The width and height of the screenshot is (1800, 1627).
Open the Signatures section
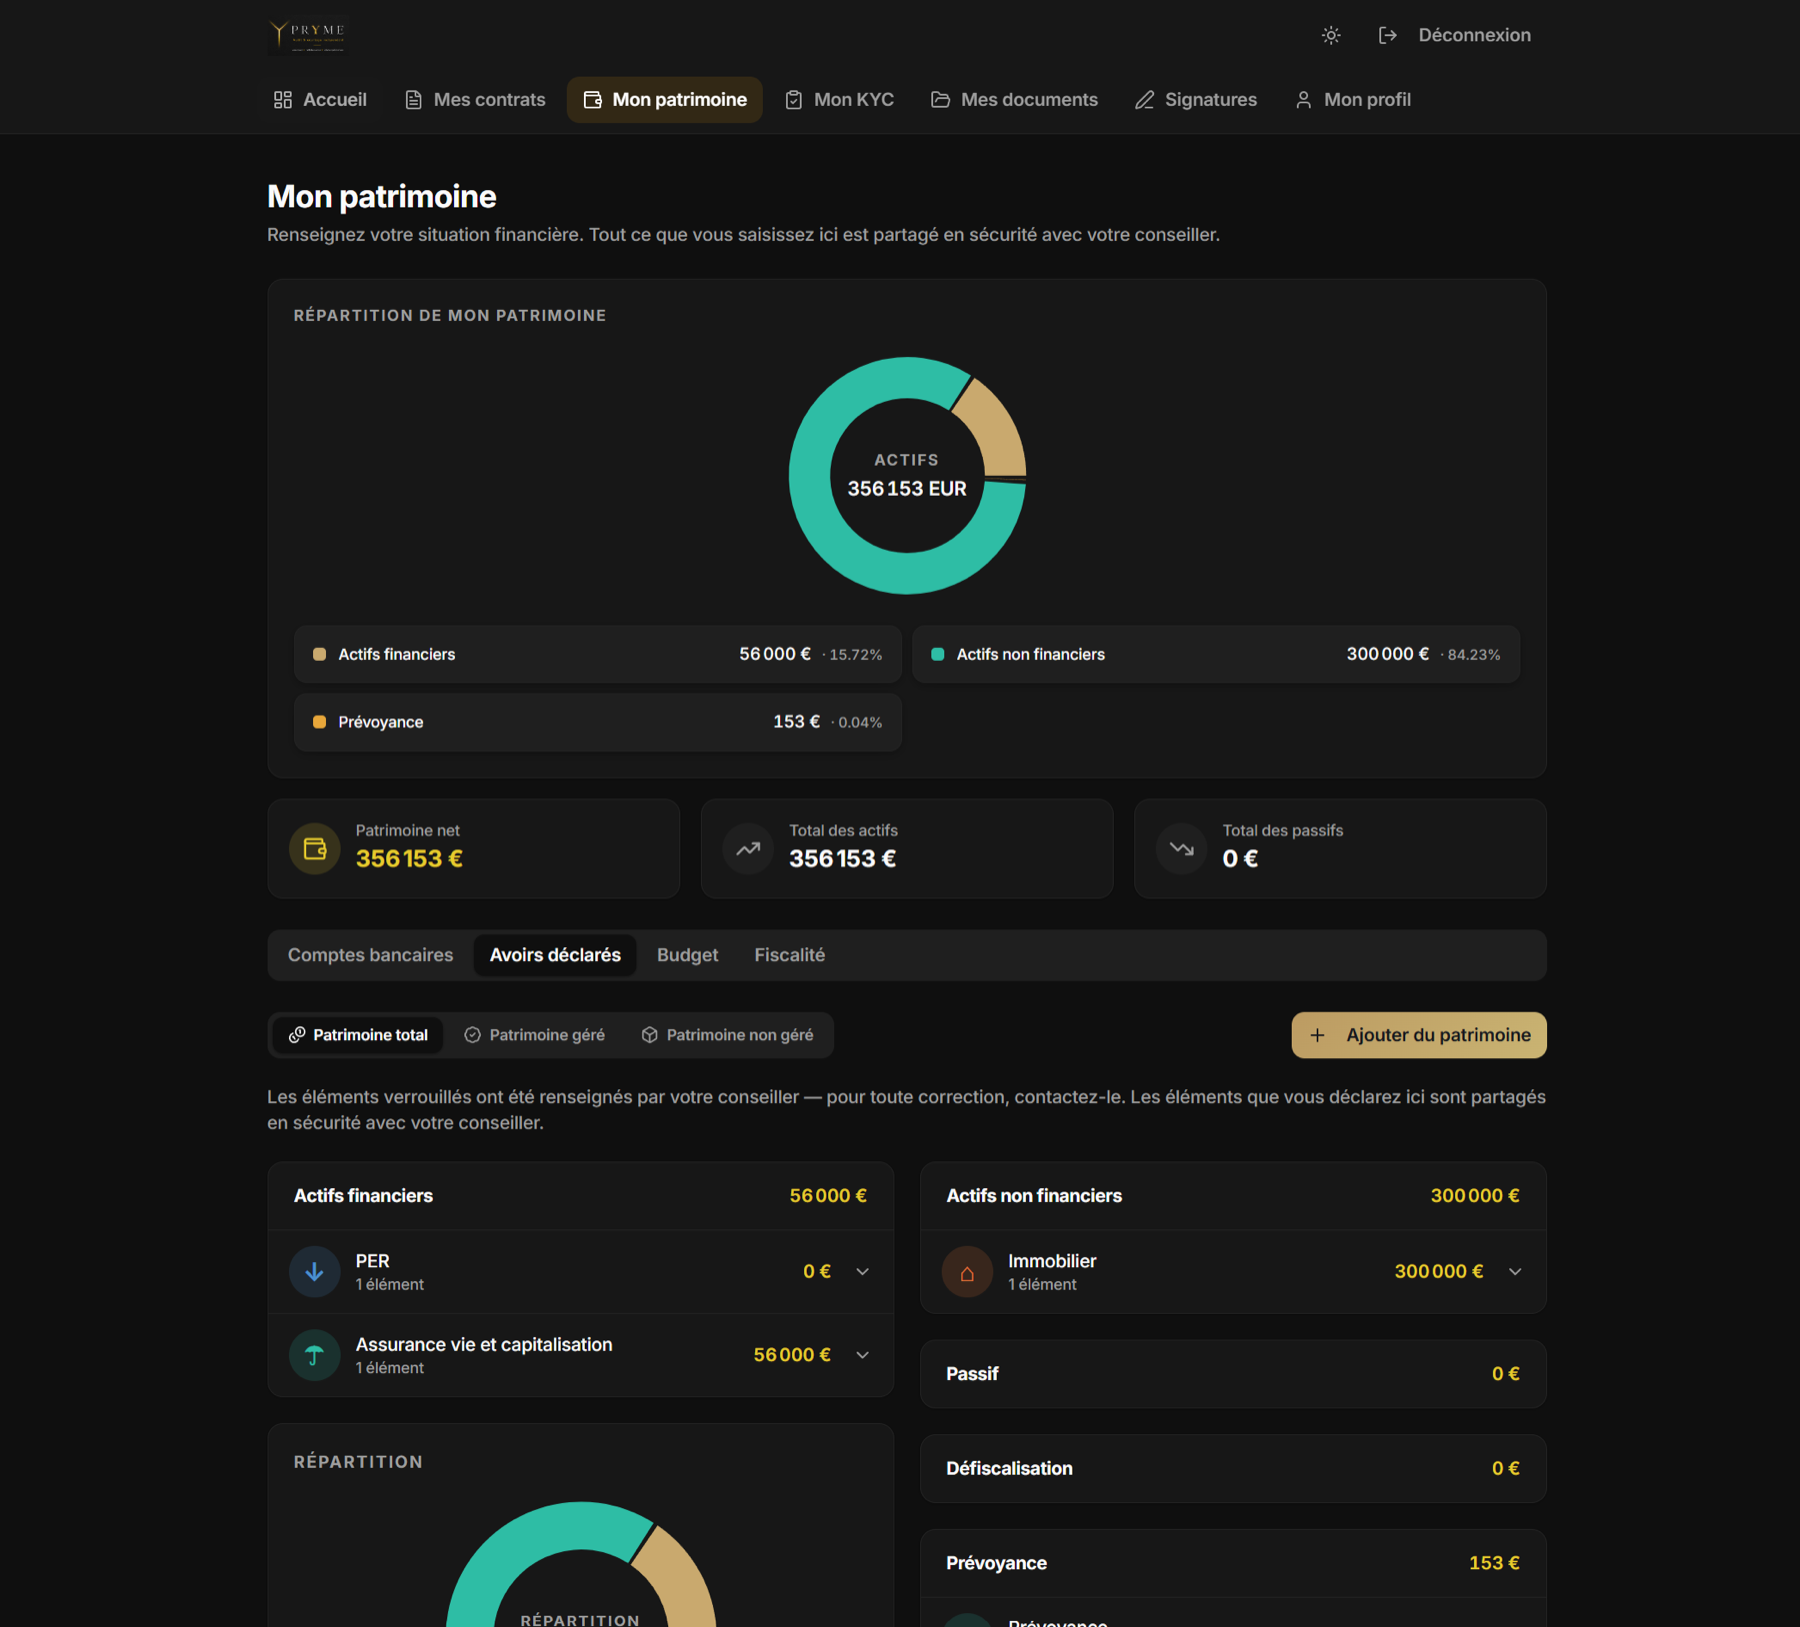click(x=1196, y=100)
